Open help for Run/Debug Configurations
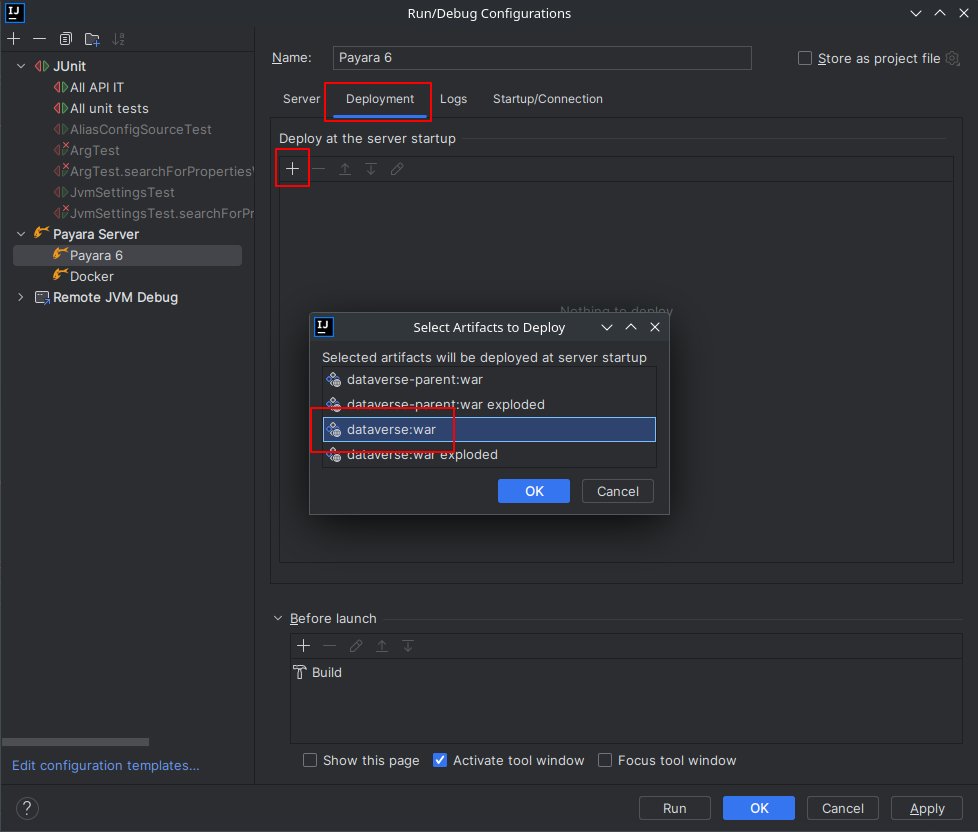The image size is (978, 832). tap(26, 808)
